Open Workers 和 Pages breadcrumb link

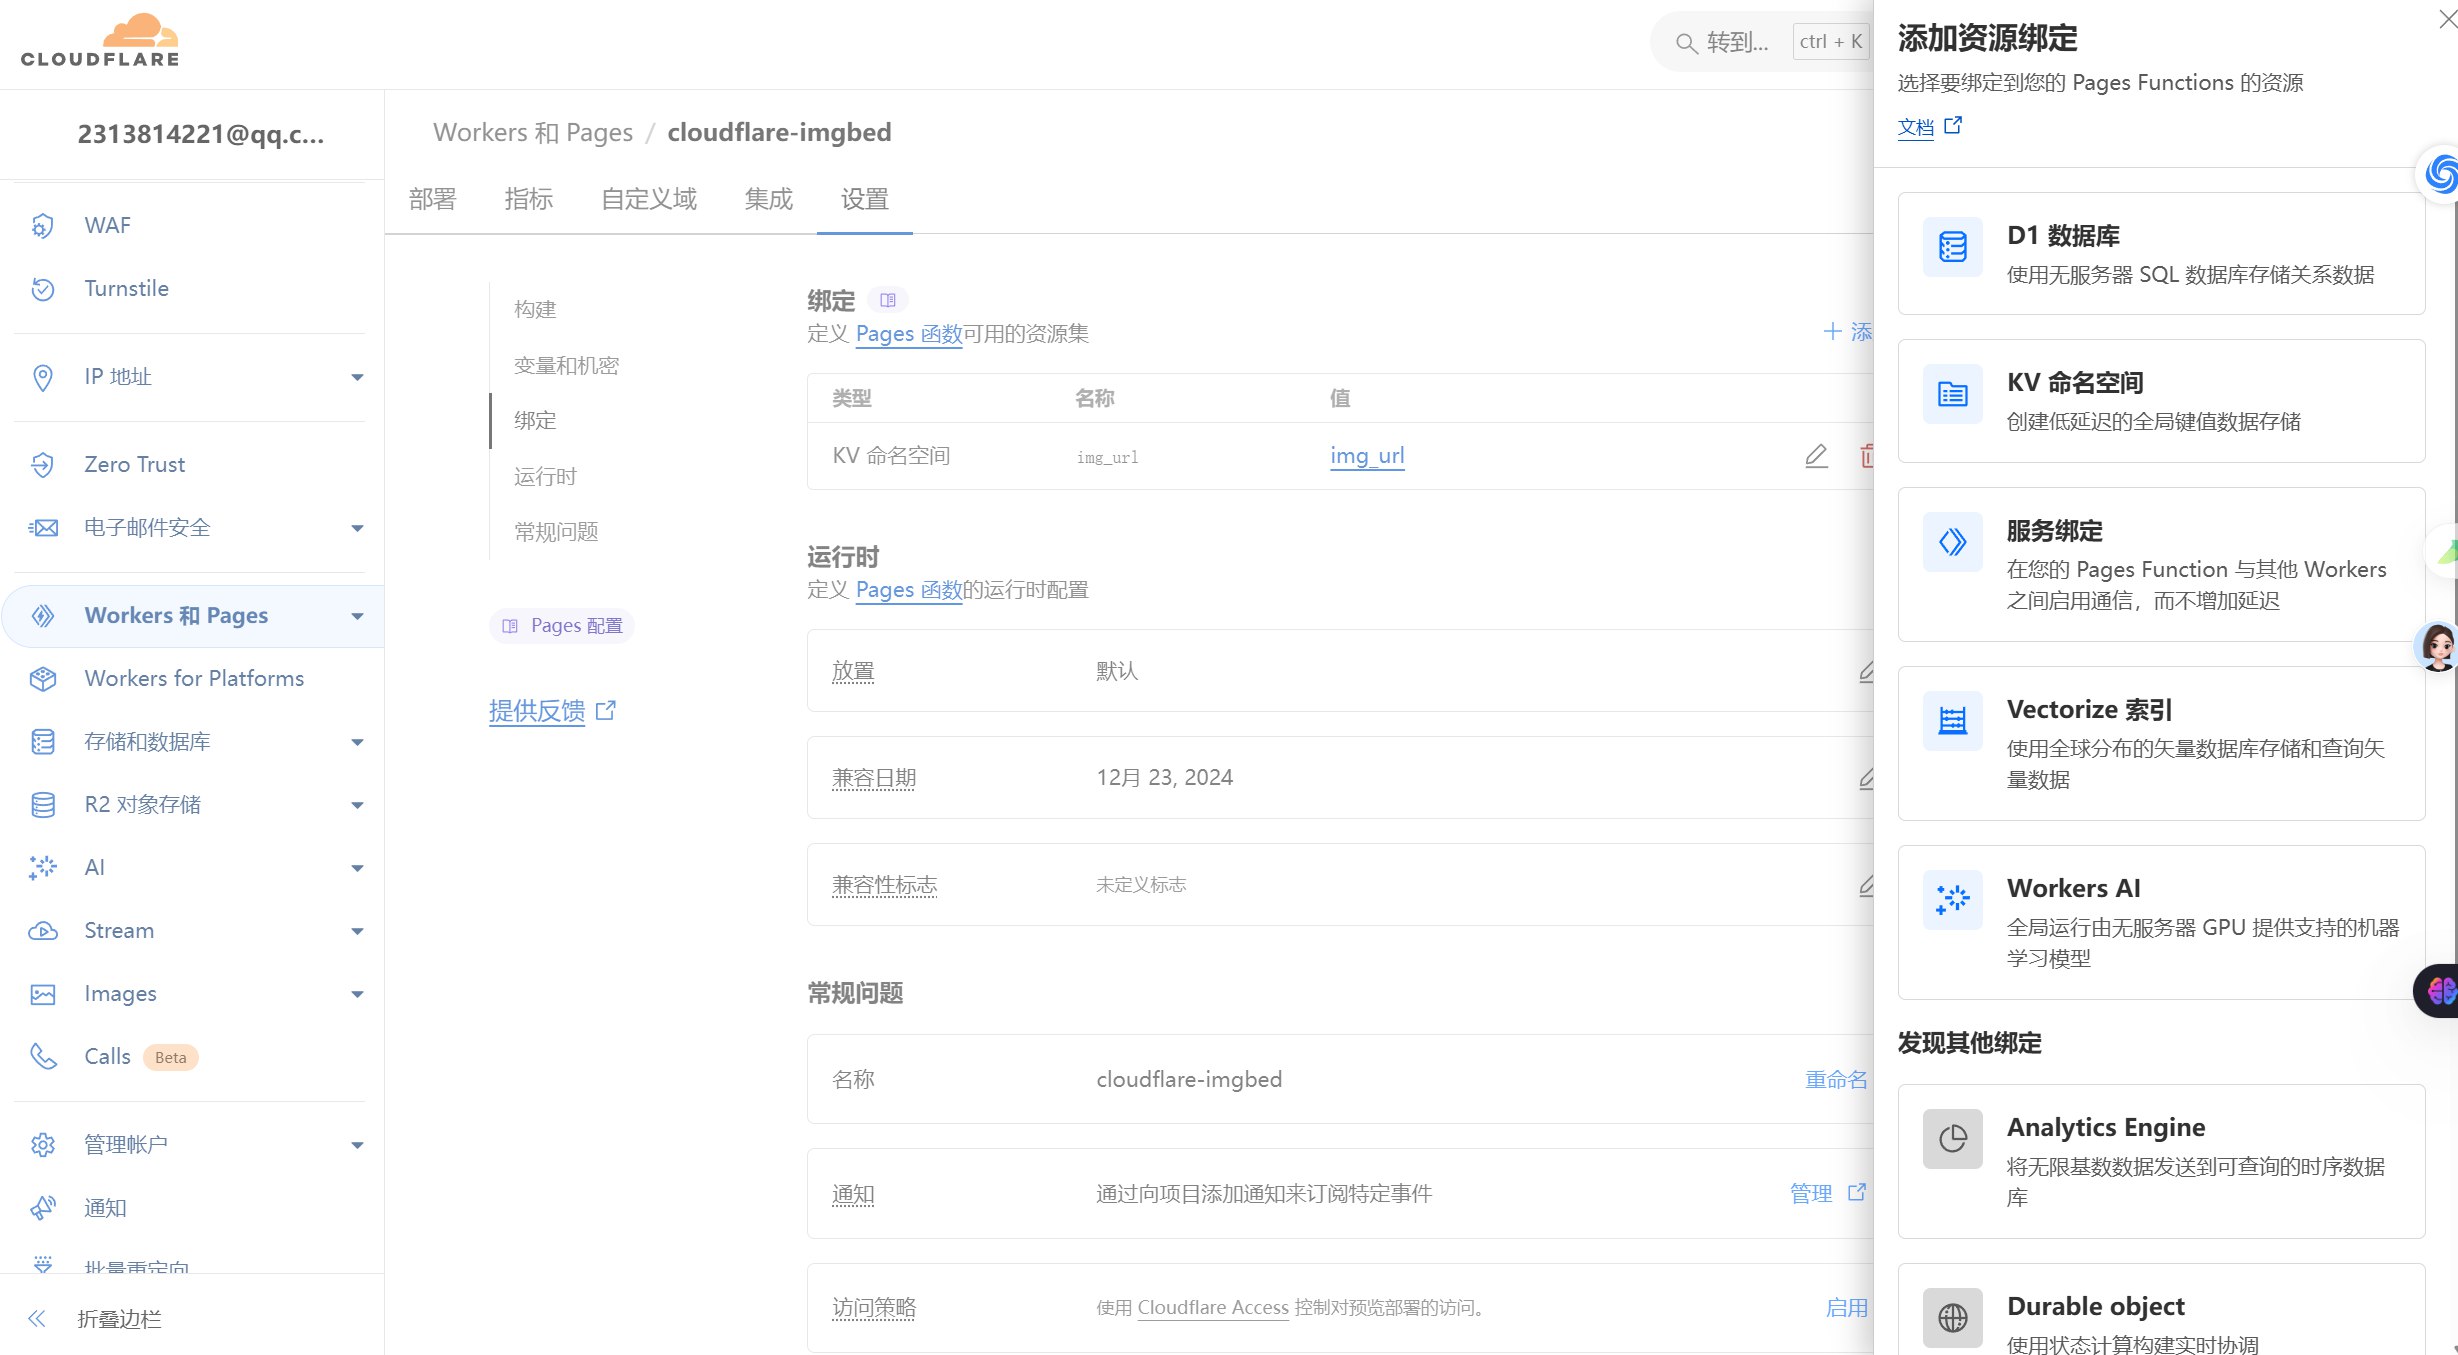point(533,132)
